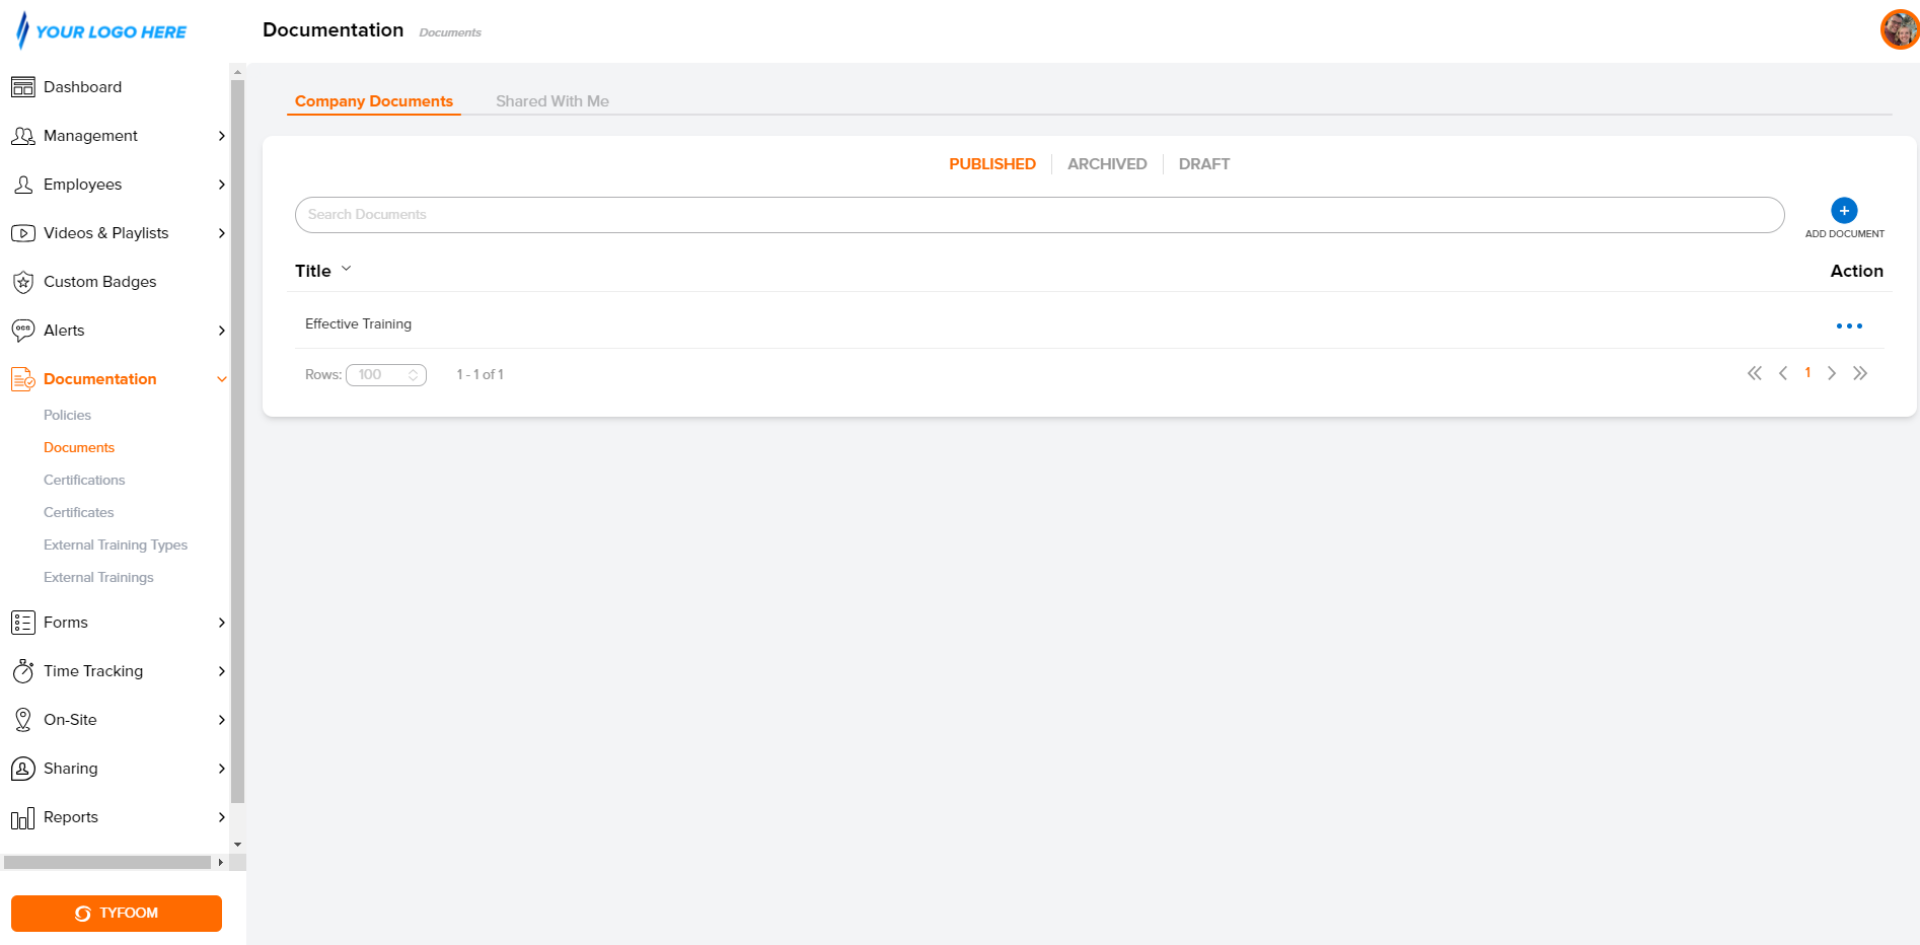Click the ADD DOCUMENT button
The width and height of the screenshot is (1920, 945).
1843,211
